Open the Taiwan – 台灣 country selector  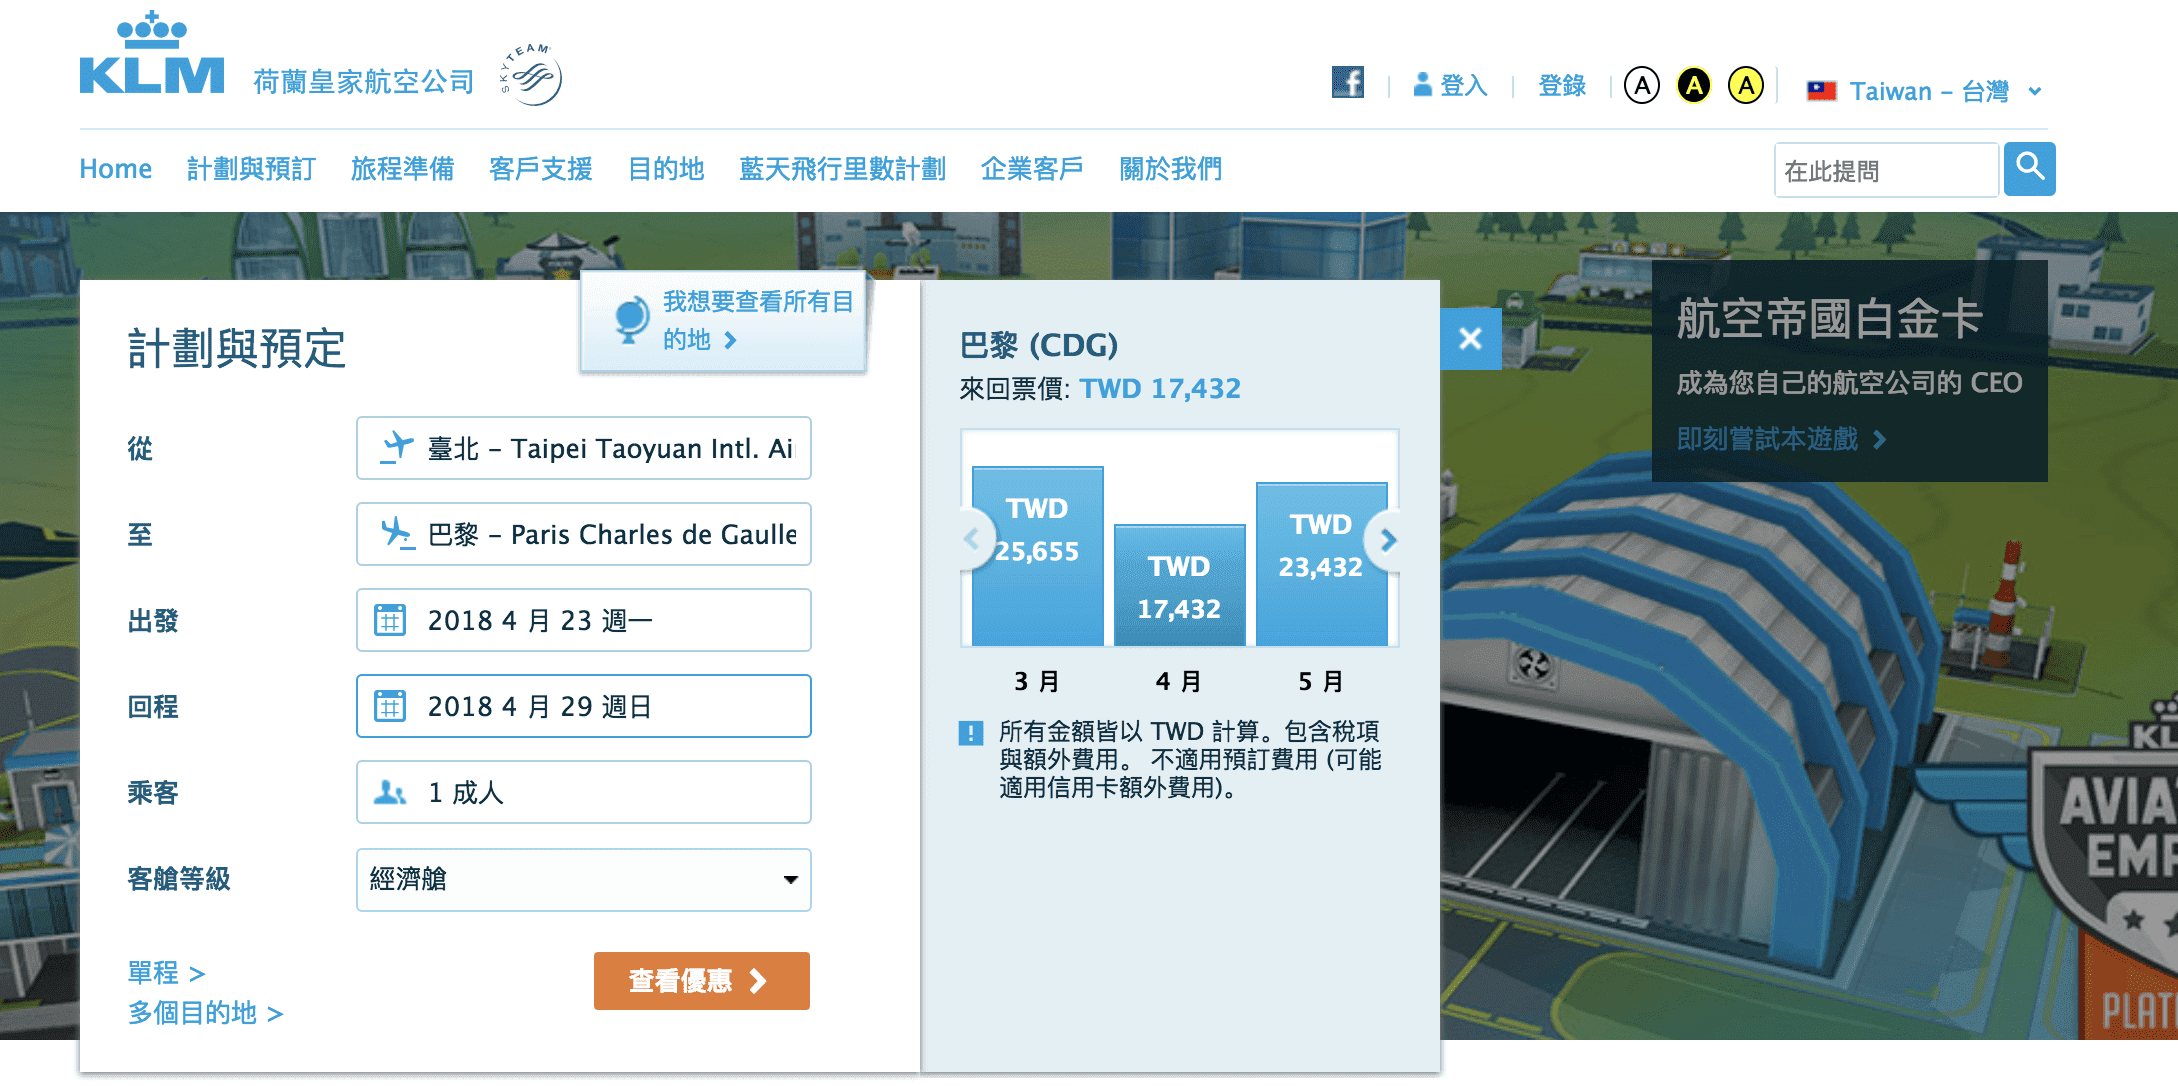click(x=1925, y=91)
